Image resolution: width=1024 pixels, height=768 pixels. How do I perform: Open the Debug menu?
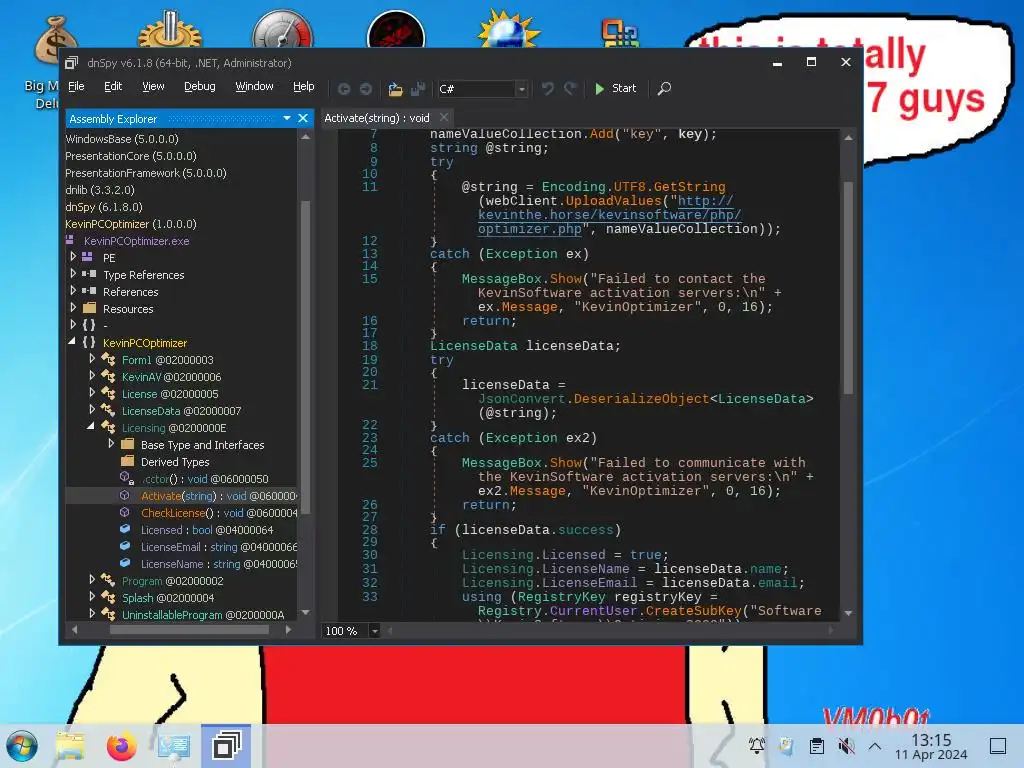point(200,86)
